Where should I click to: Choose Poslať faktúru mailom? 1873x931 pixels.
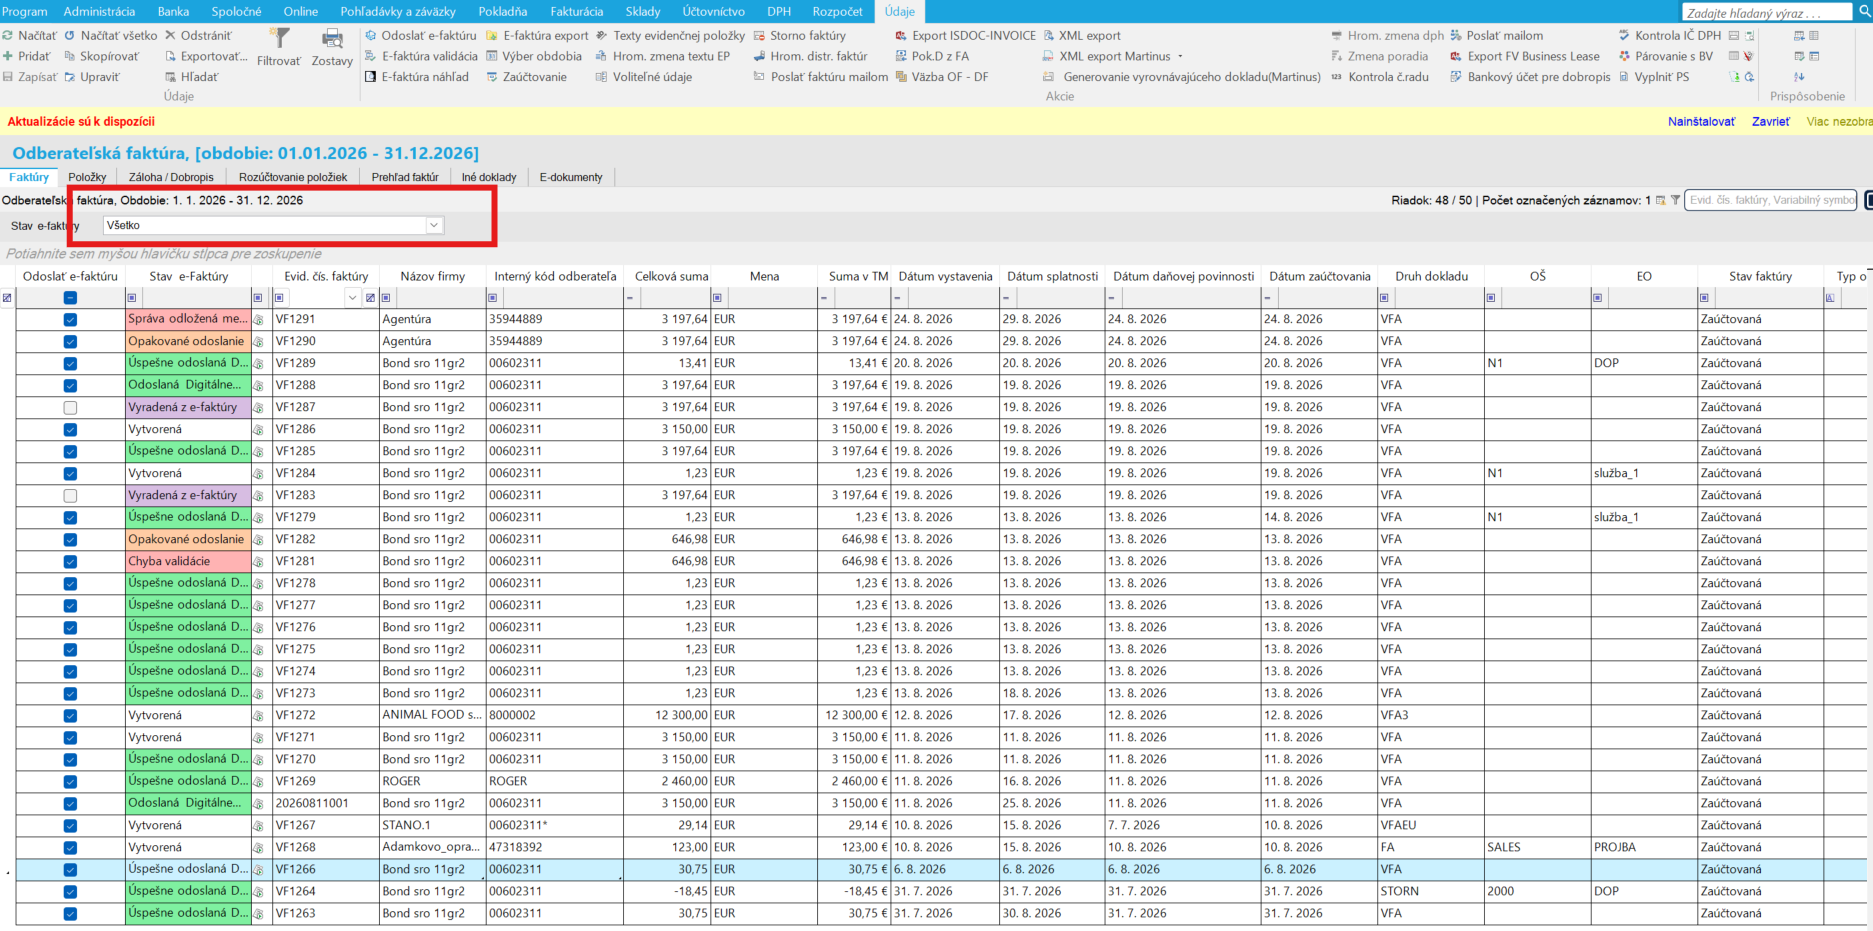tap(820, 77)
